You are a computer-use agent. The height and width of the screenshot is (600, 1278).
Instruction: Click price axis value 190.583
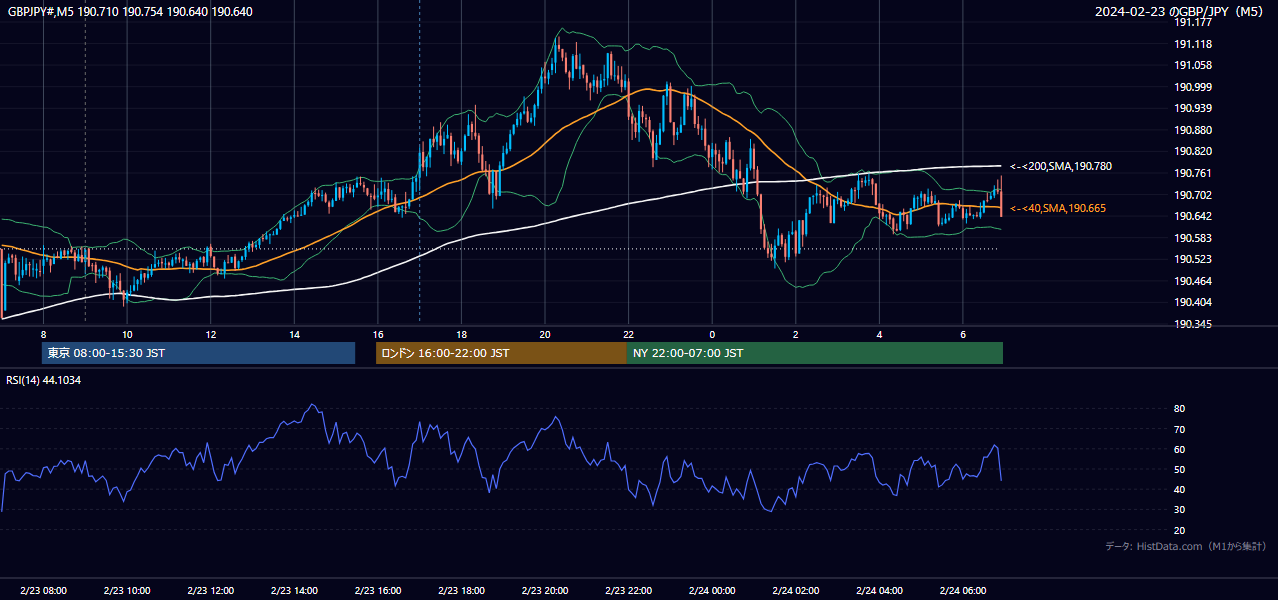[x=1192, y=238]
